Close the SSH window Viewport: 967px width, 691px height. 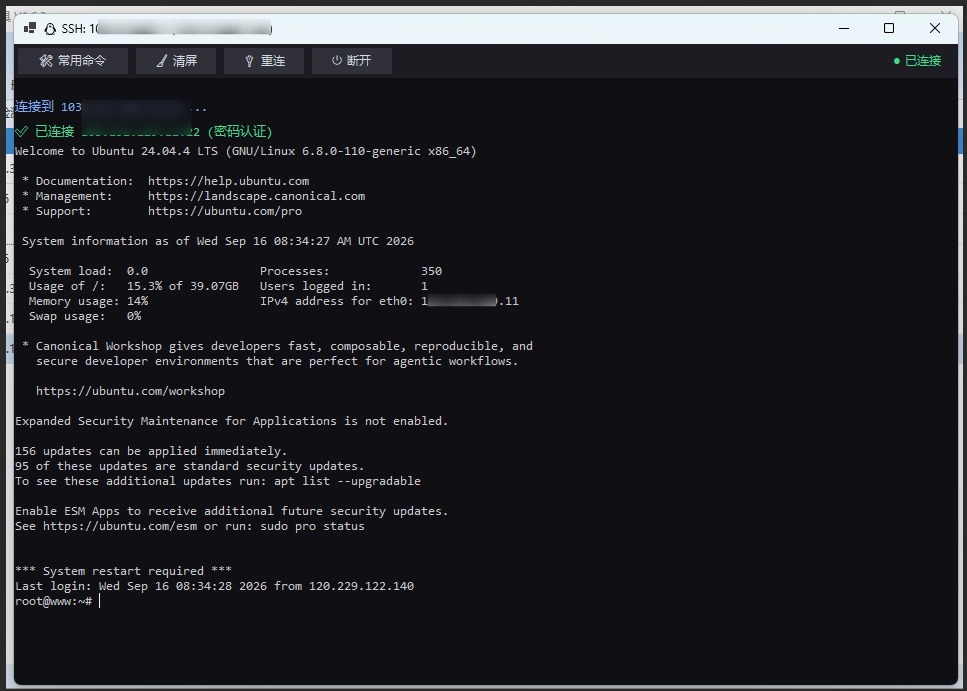click(934, 28)
